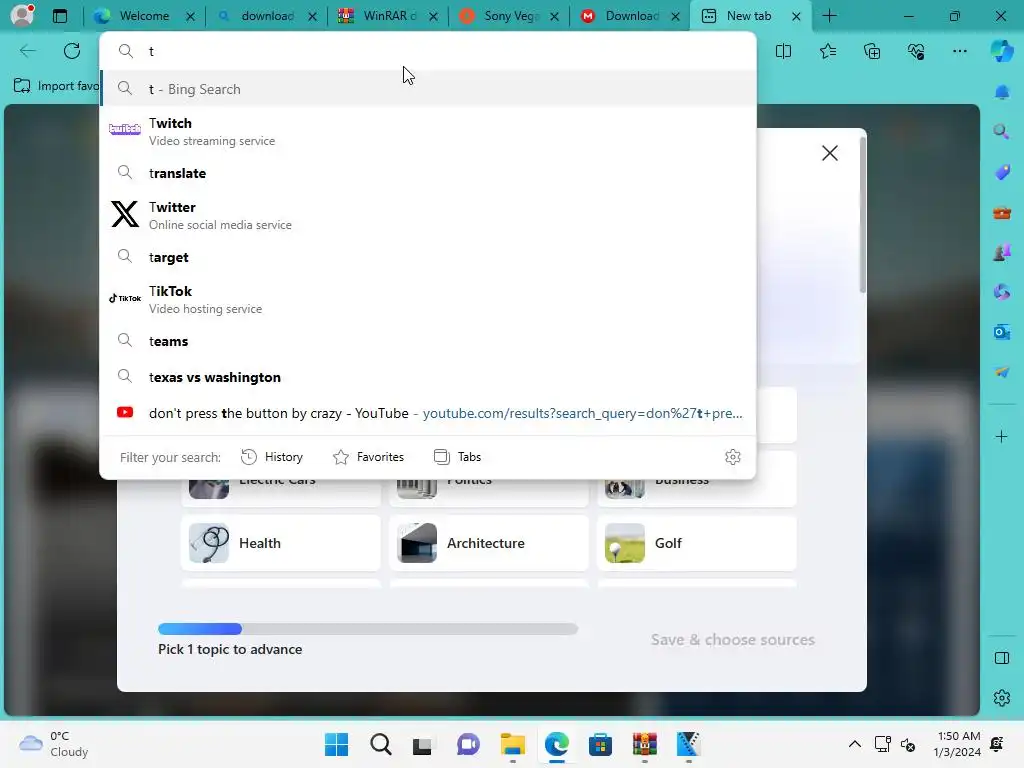Open the Copilot icon

pos(1002,51)
